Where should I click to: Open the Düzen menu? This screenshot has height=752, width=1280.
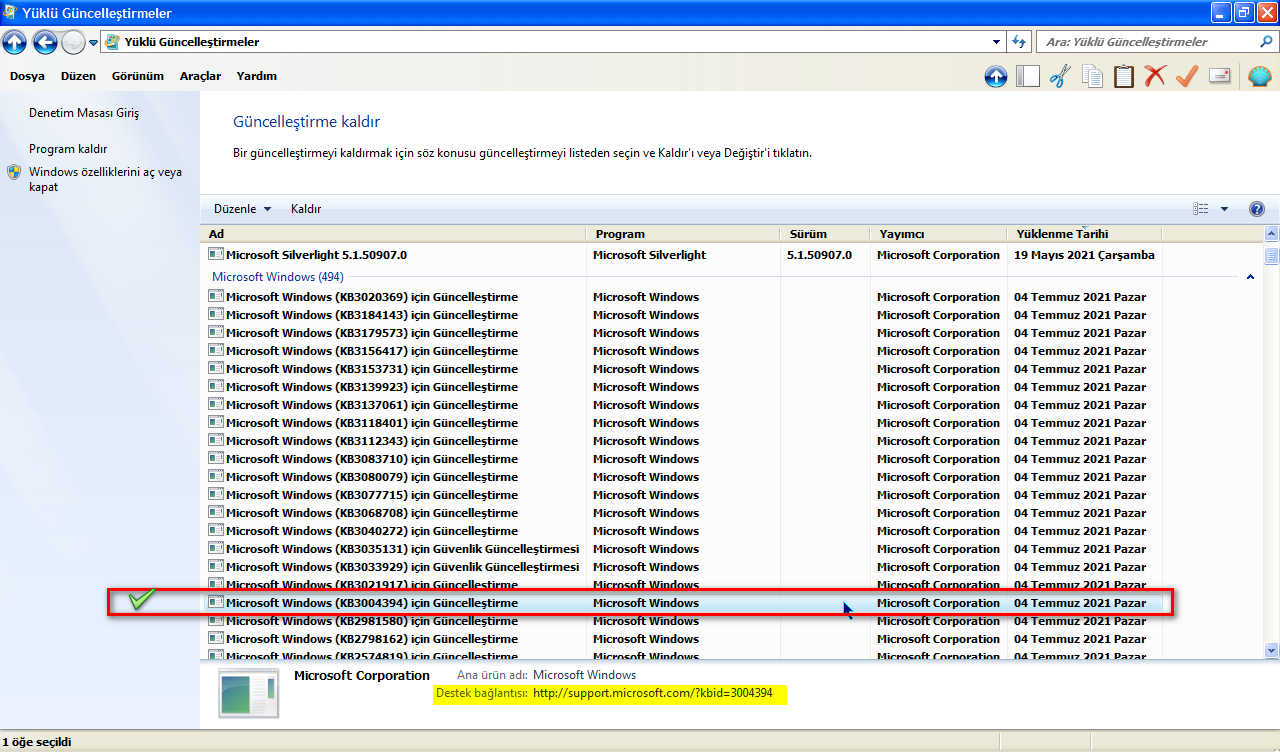click(78, 76)
